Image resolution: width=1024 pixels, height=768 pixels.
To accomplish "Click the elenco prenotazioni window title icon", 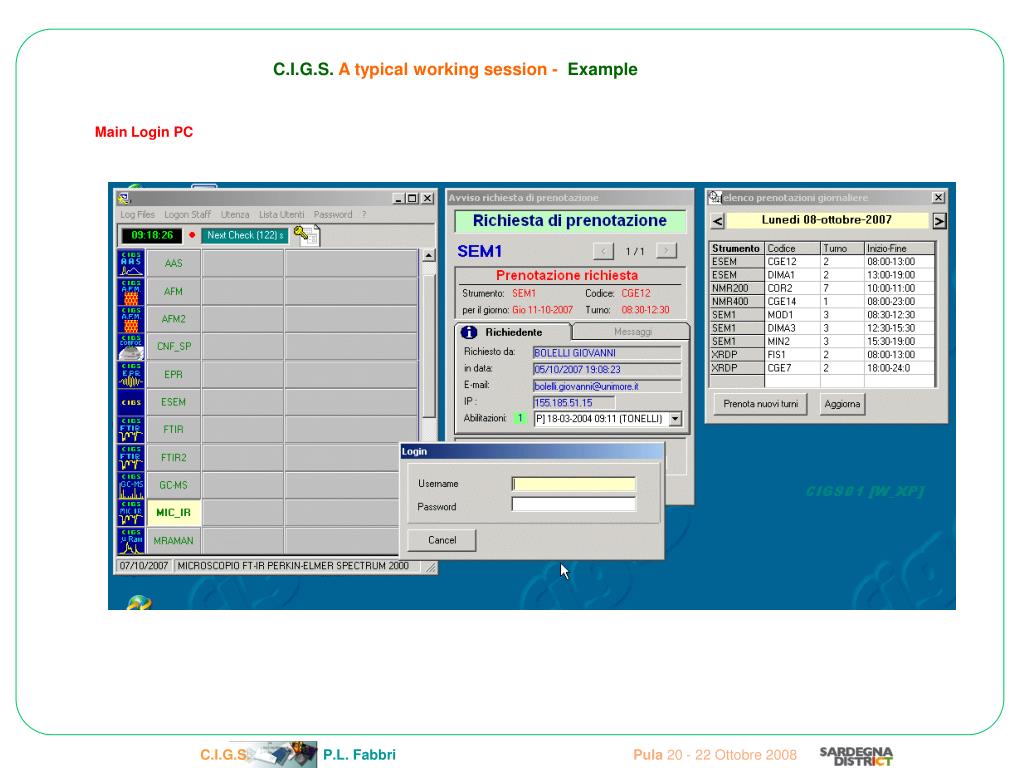I will click(715, 197).
